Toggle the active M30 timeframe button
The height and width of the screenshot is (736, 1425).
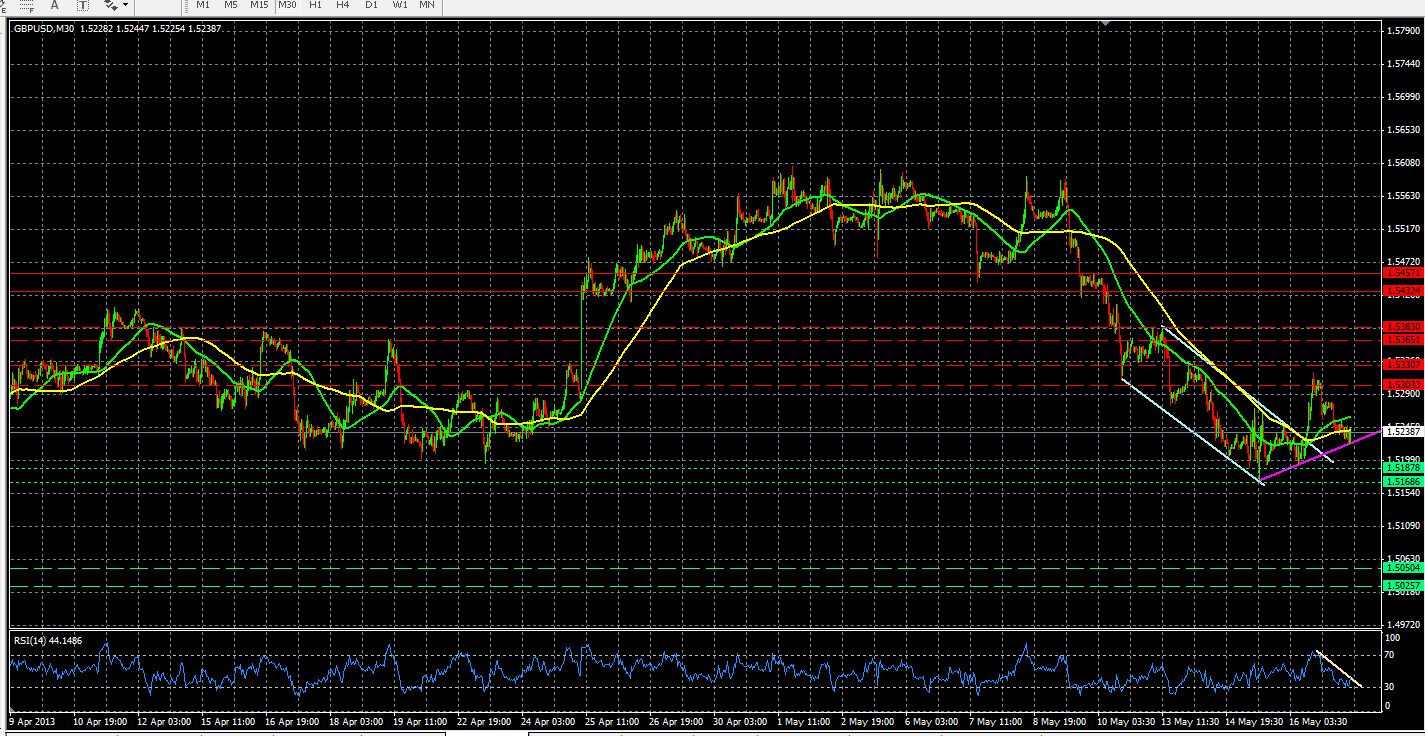[x=287, y=5]
